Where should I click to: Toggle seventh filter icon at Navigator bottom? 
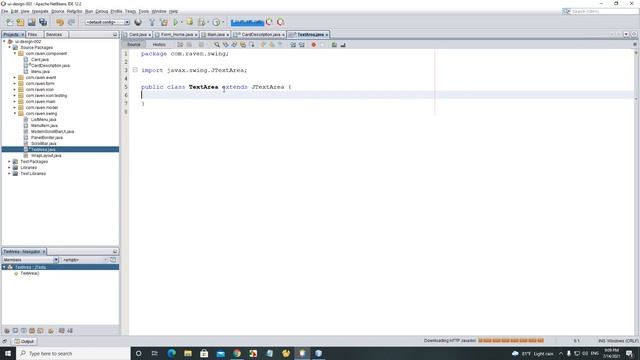click(62, 331)
